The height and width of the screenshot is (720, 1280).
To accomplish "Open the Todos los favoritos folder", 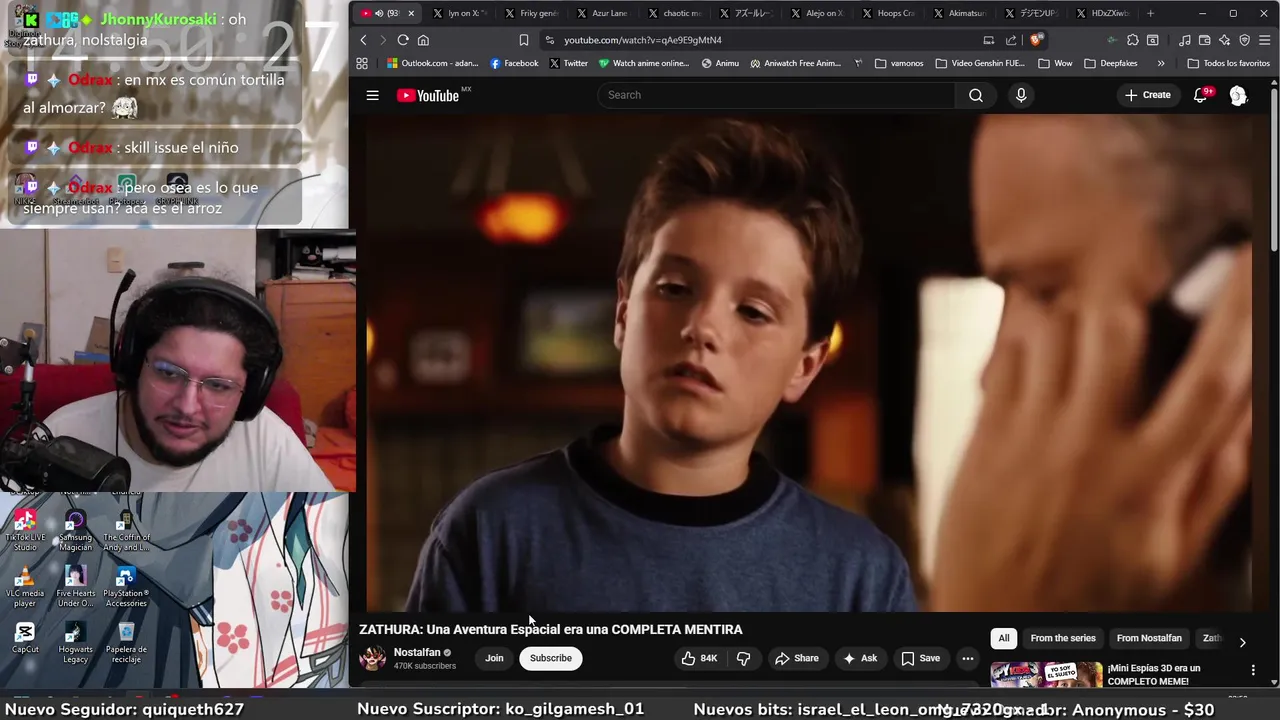I will (x=1228, y=63).
